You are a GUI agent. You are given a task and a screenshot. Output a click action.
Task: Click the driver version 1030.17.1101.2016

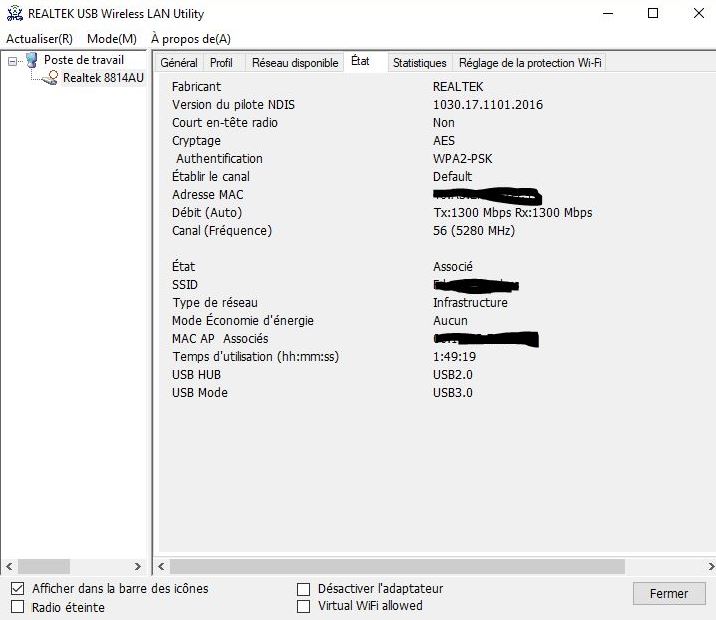click(x=488, y=105)
